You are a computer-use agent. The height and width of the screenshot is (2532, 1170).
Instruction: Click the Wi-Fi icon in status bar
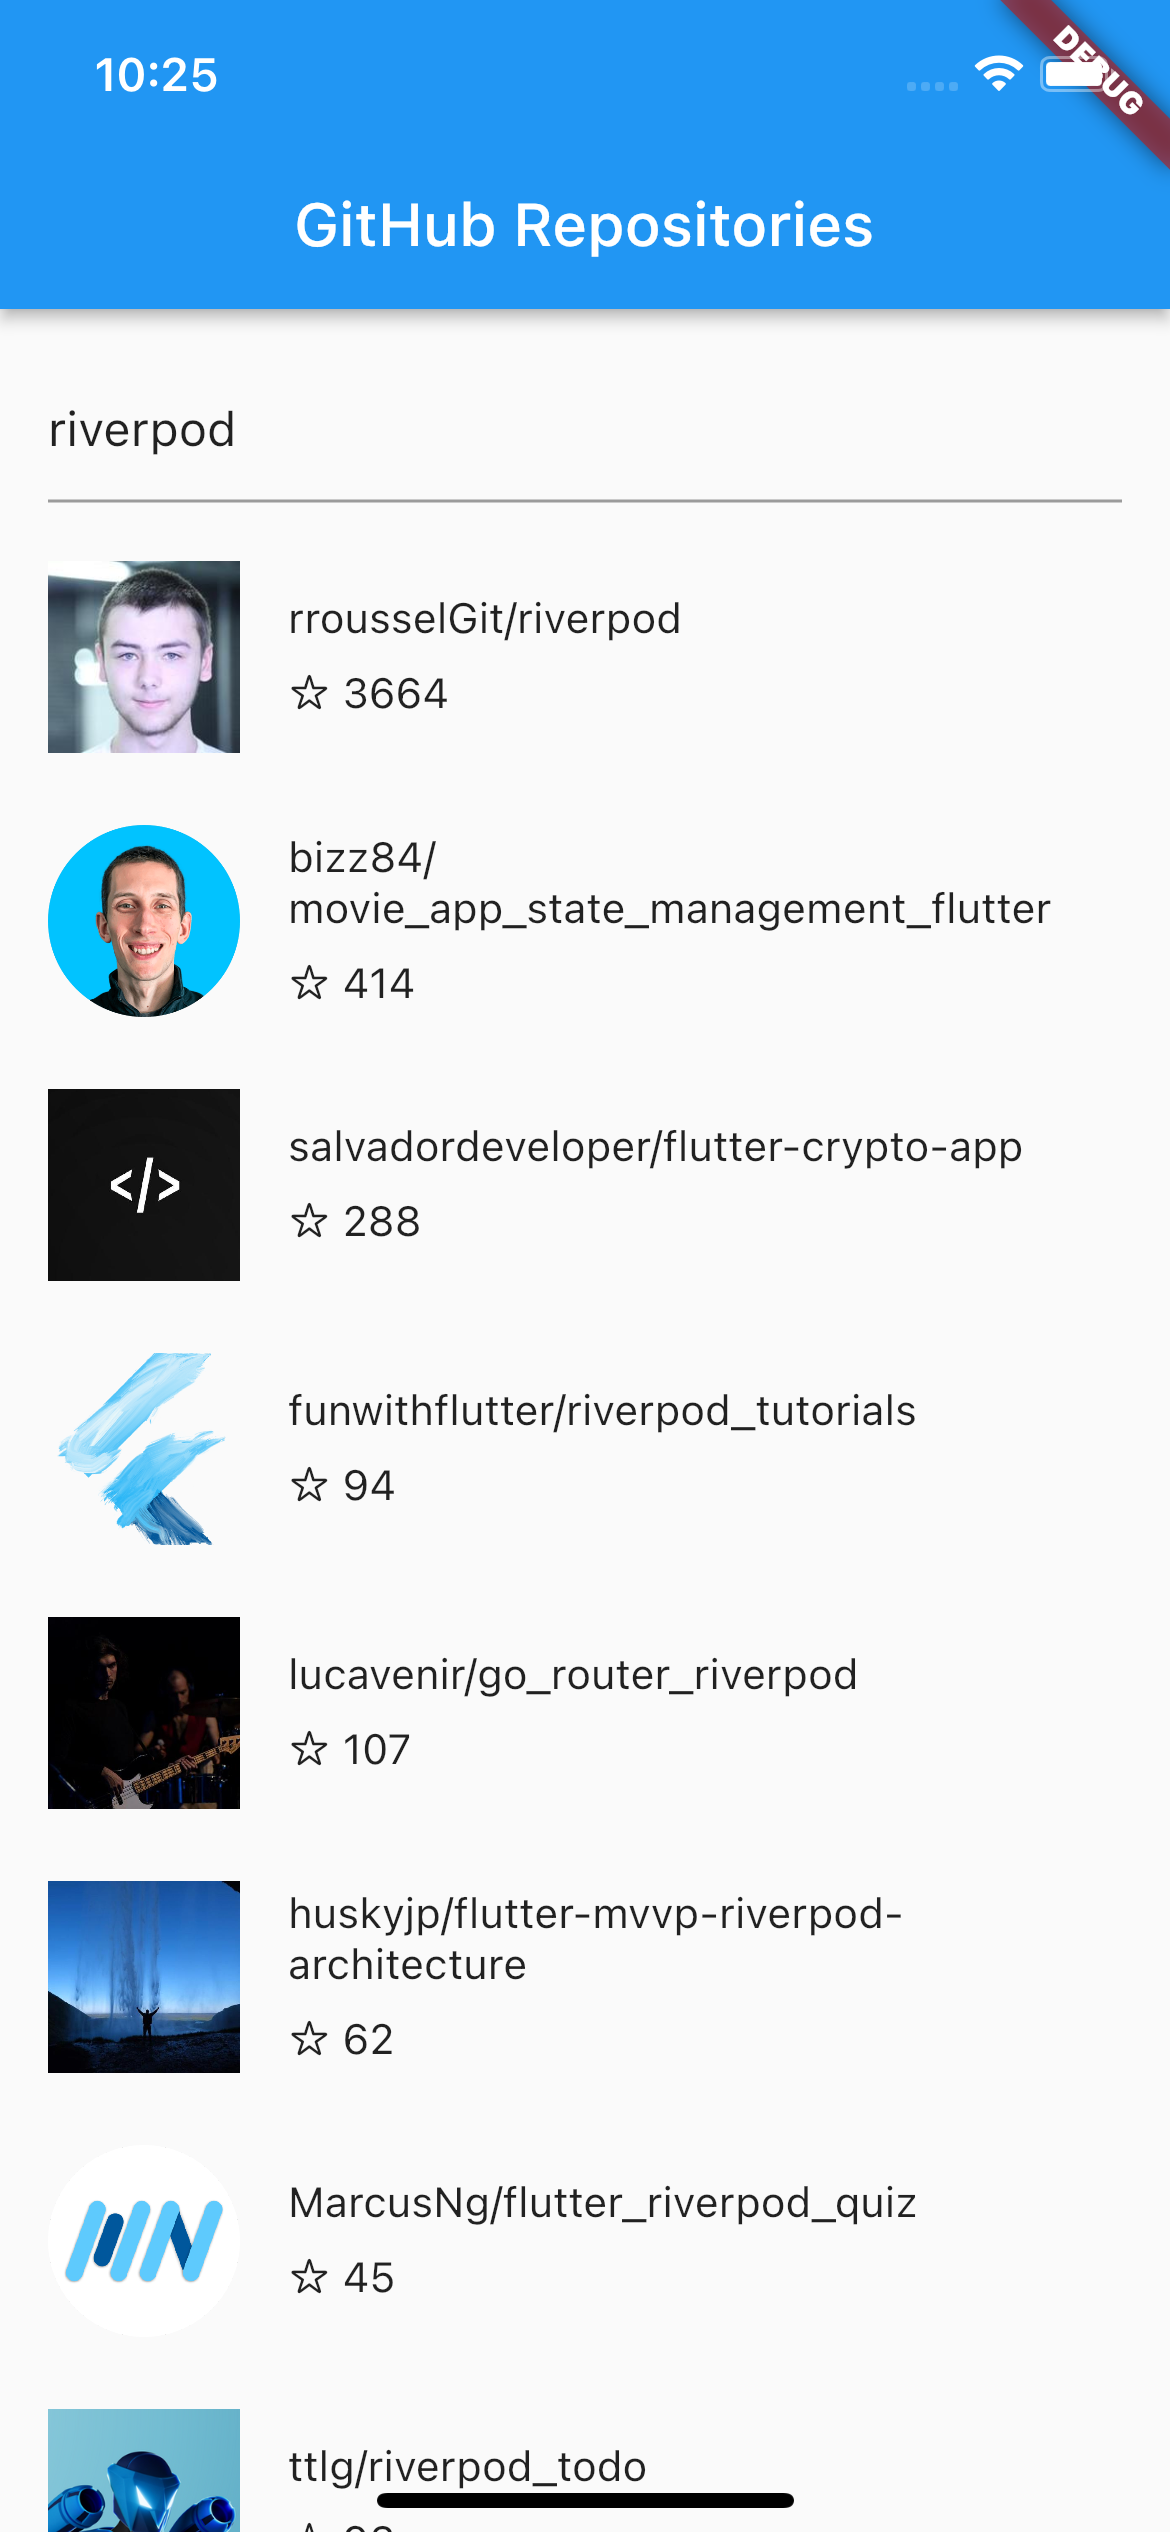[998, 72]
